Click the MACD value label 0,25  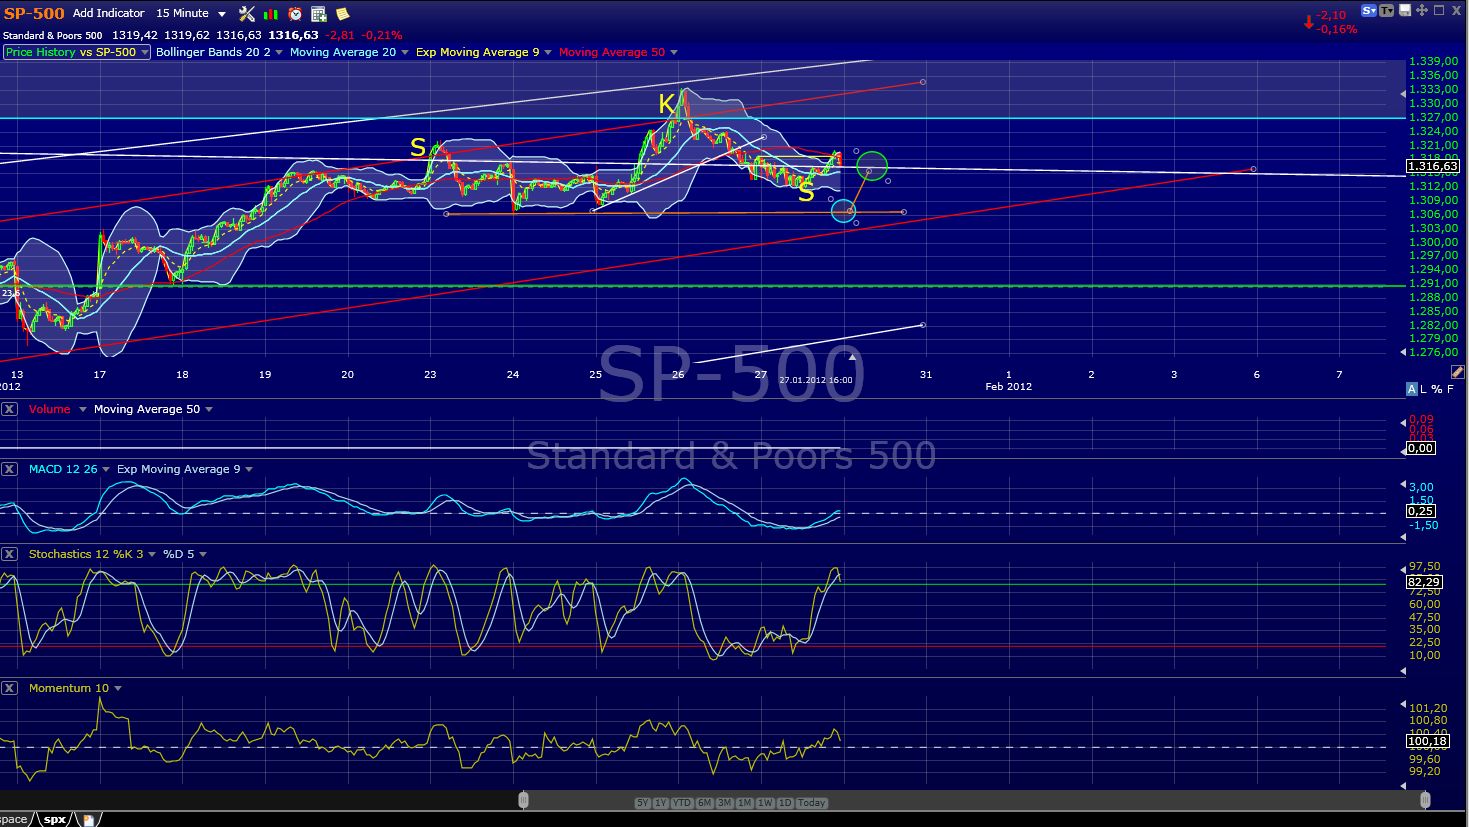pyautogui.click(x=1421, y=511)
